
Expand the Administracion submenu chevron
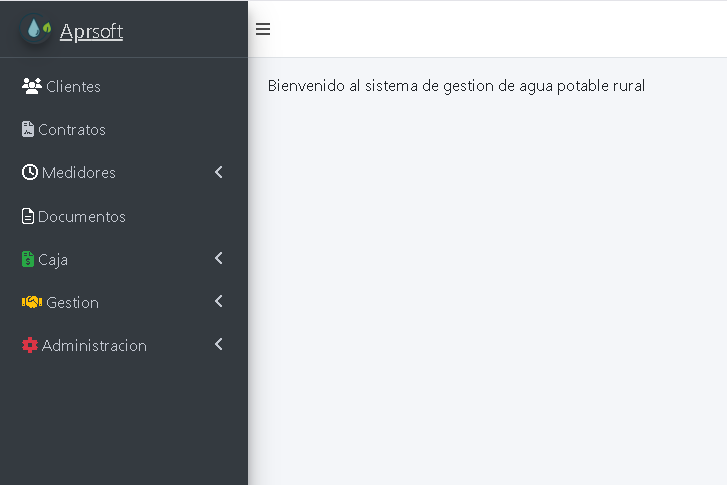[219, 344]
